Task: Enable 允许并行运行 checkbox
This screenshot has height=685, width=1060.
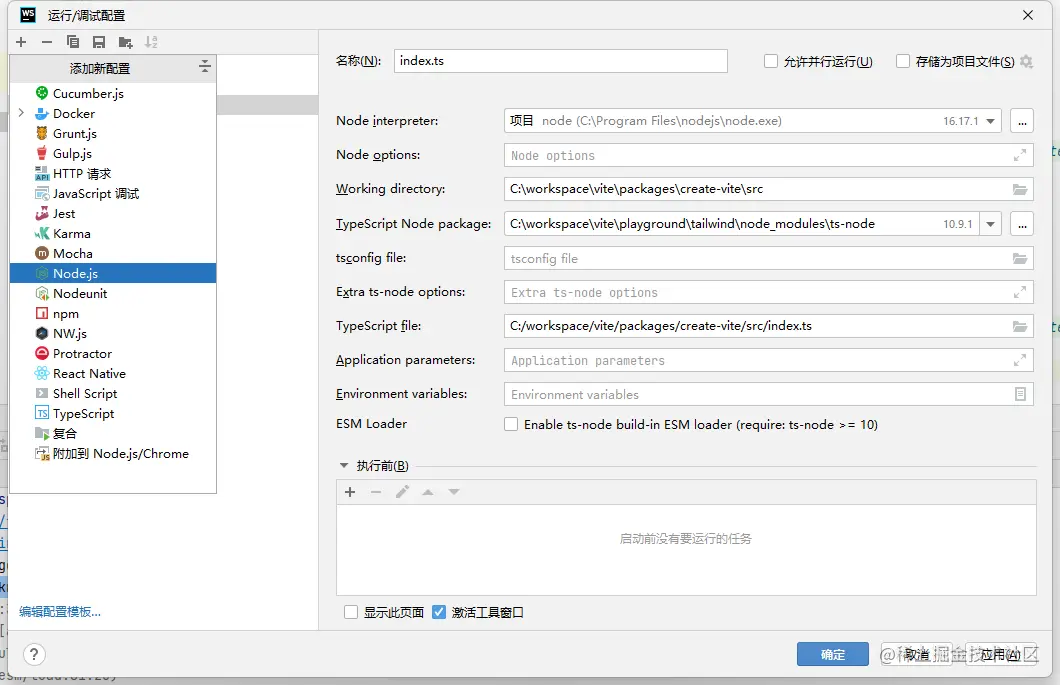Action: tap(771, 62)
